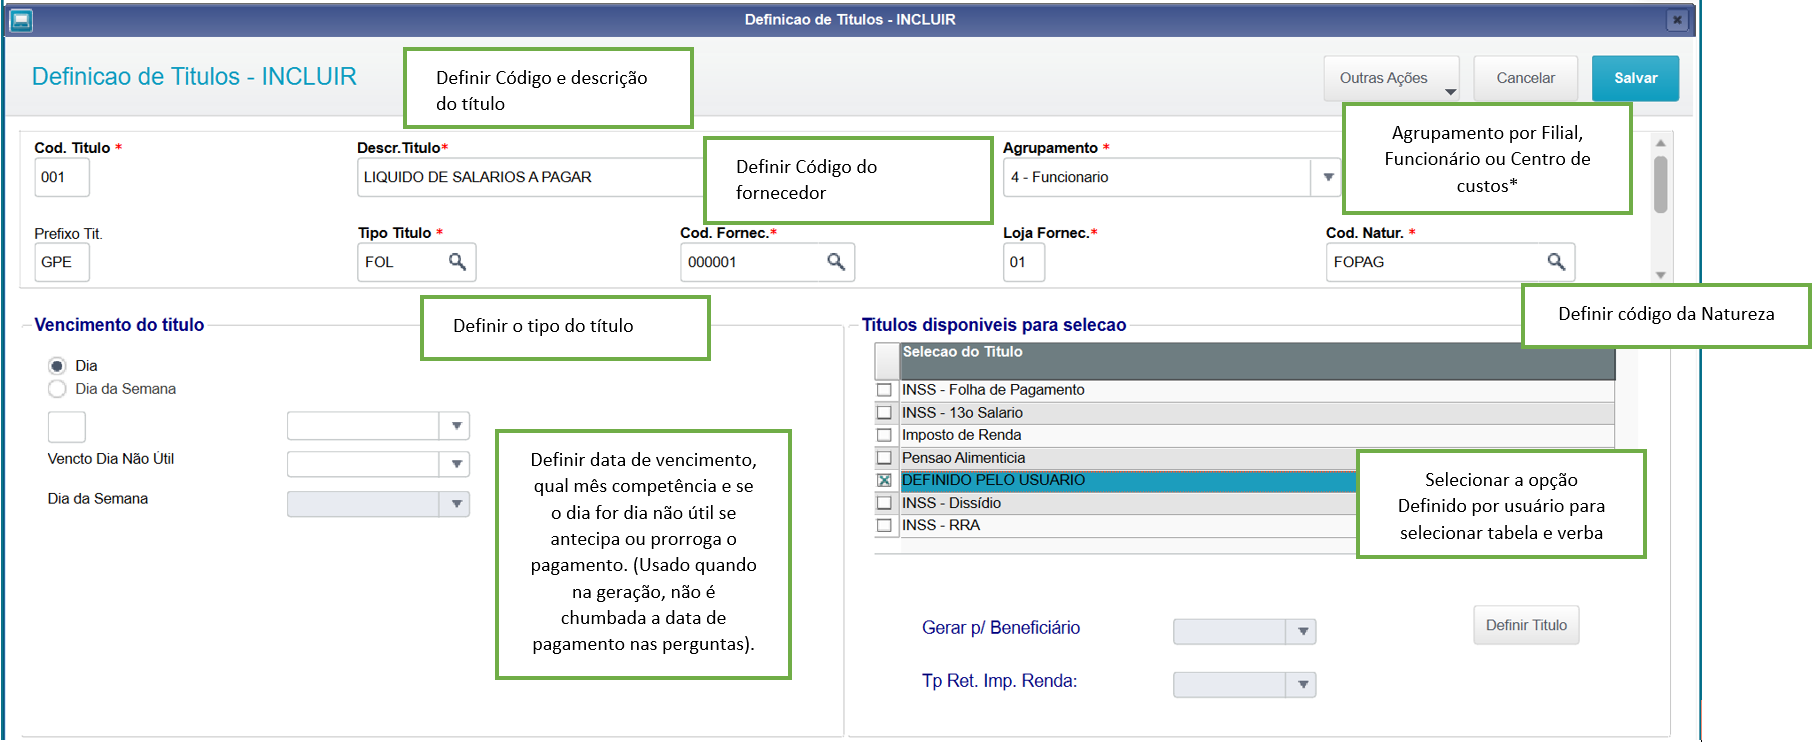Click the Cancelar button
1818x751 pixels.
(x=1525, y=78)
